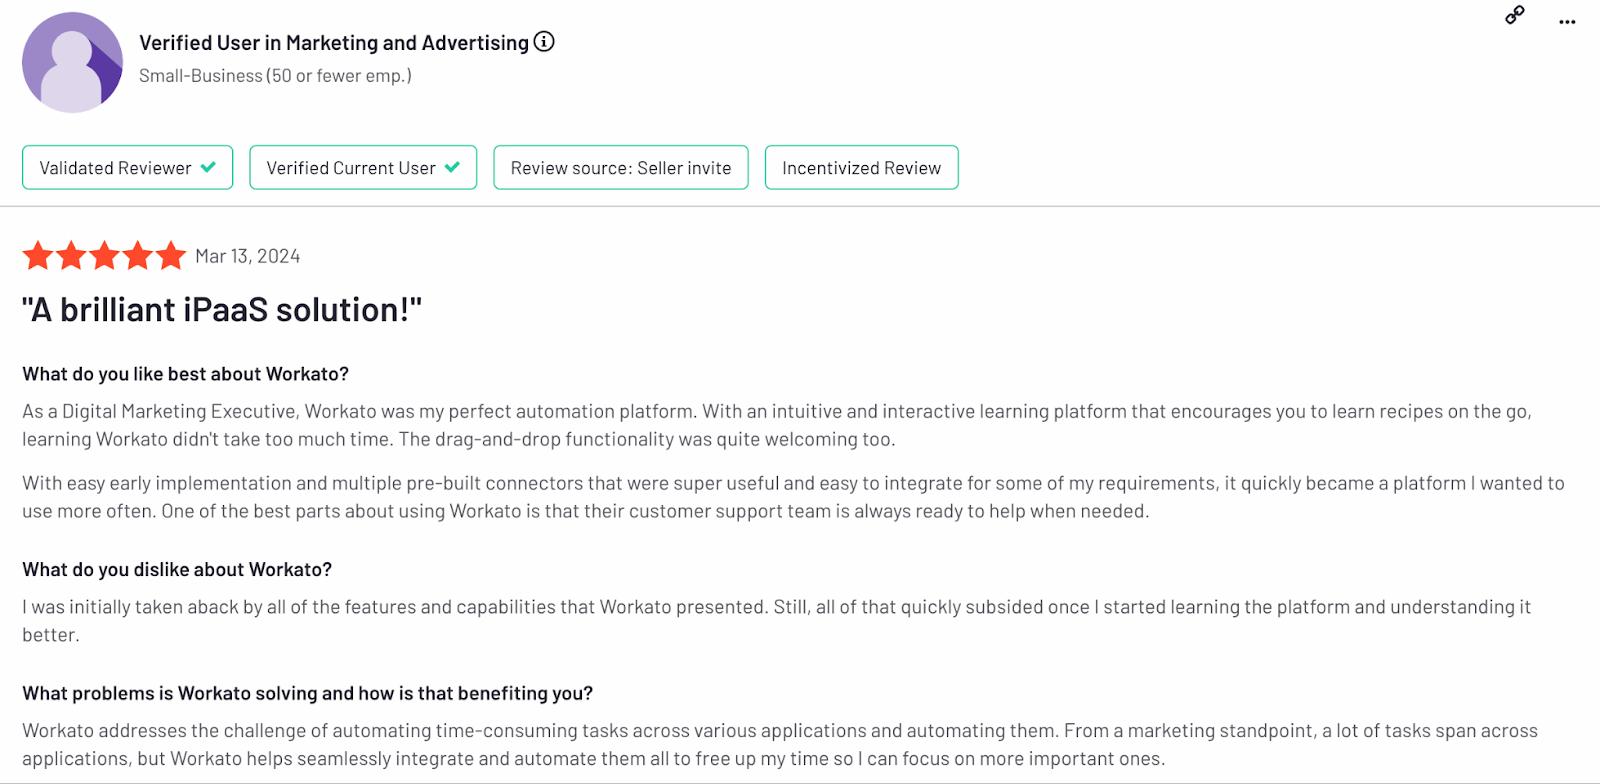Viewport: 1600px width, 784px height.
Task: Click the Verified User in Marketing and Advertising name
Action: pos(333,43)
